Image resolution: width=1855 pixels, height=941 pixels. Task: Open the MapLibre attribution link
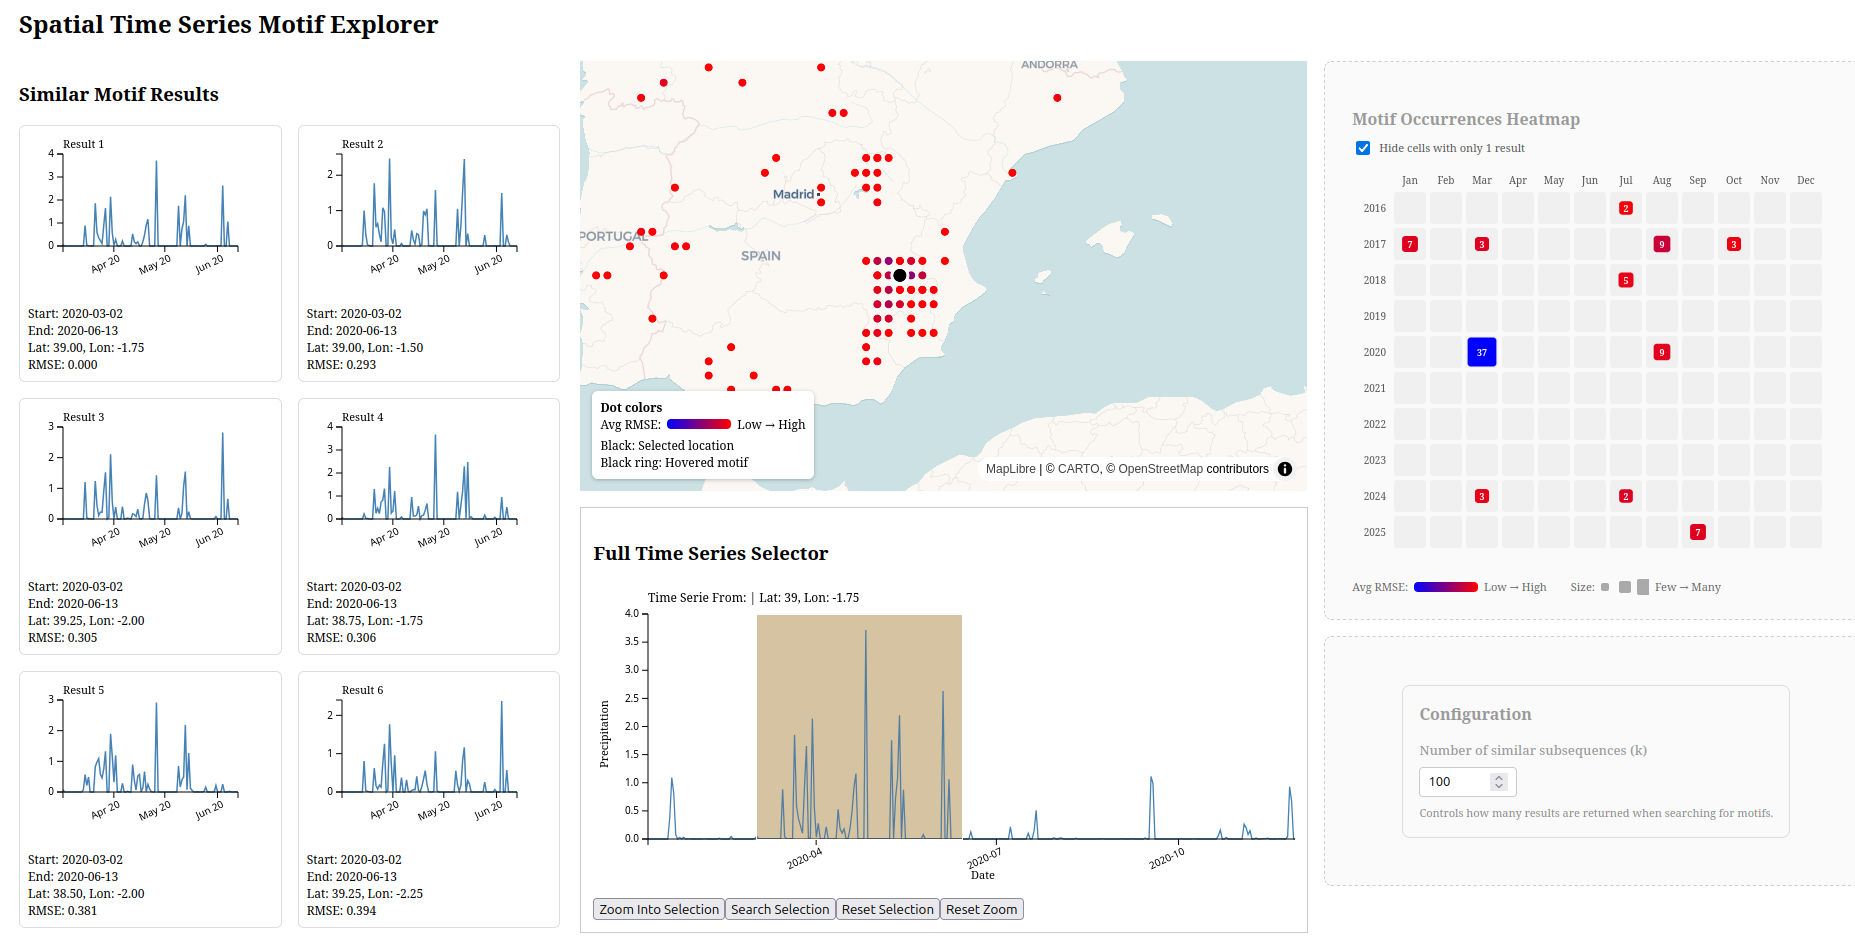tap(1011, 469)
